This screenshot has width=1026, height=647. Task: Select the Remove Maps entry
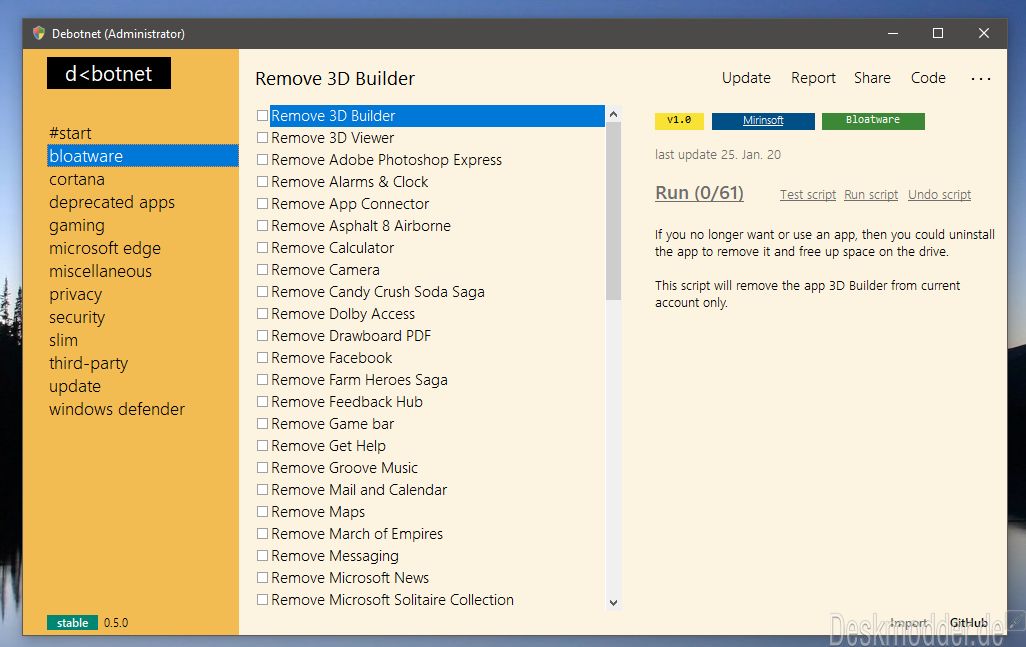click(318, 512)
